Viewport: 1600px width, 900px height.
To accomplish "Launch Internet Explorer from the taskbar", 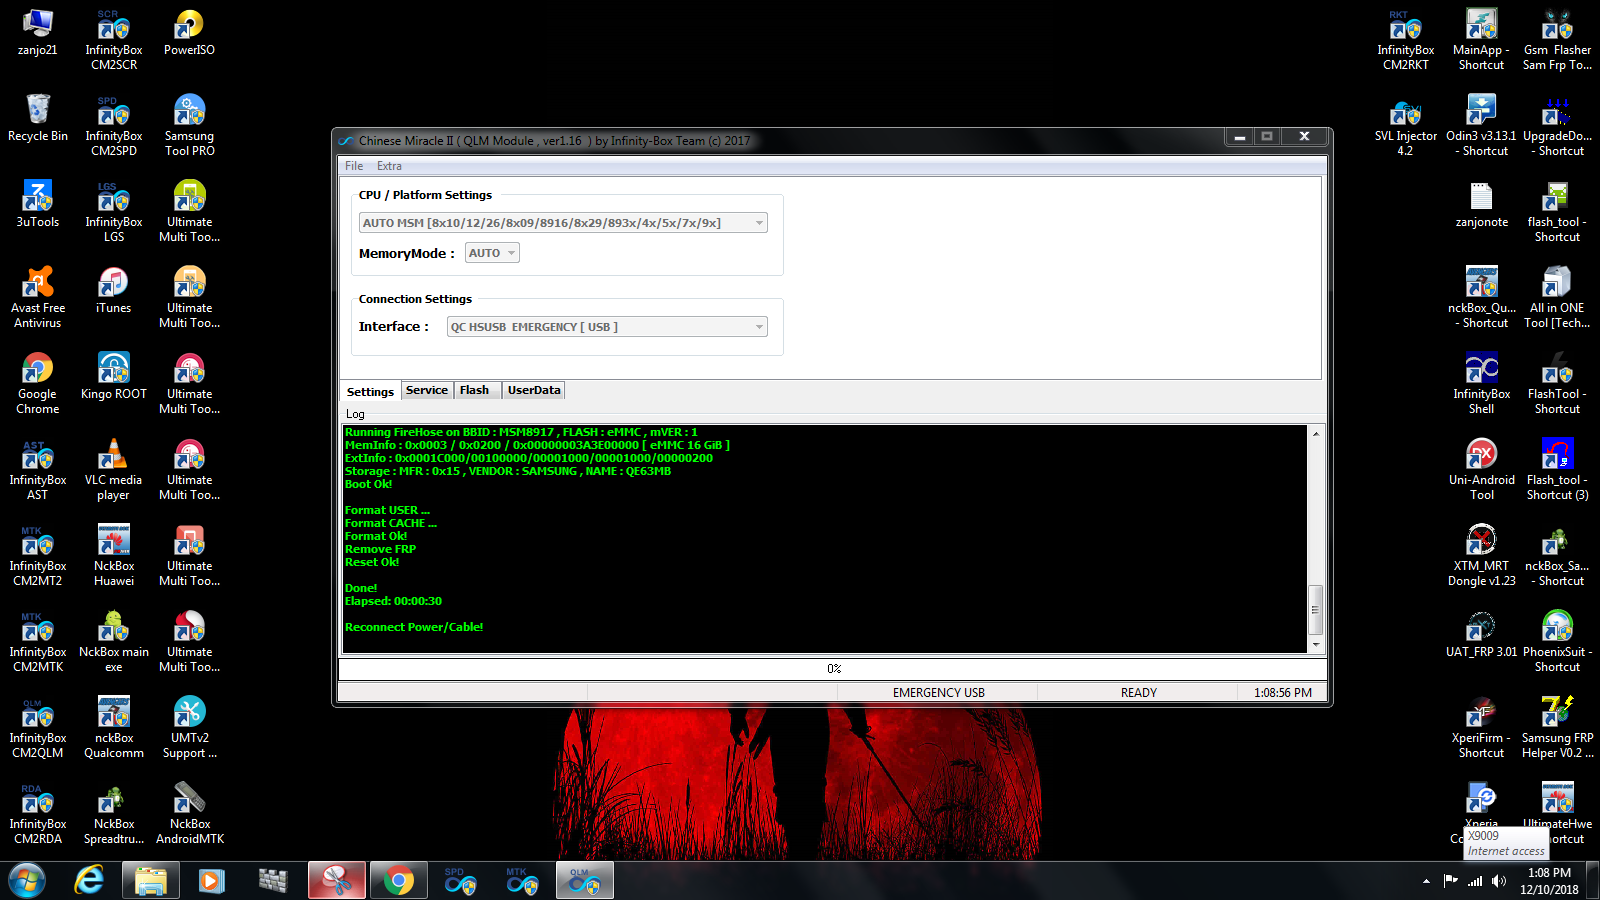I will click(x=89, y=881).
